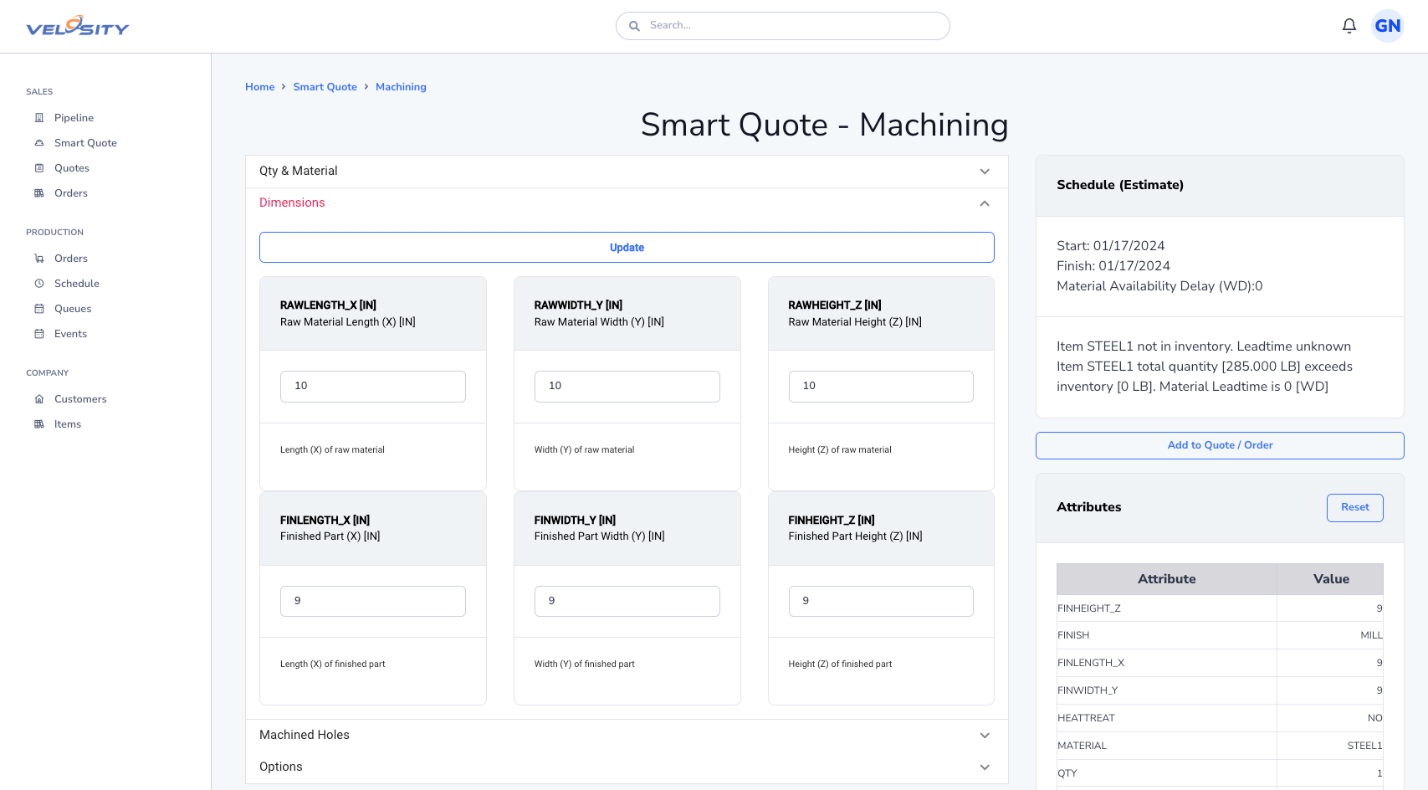Image resolution: width=1428 pixels, height=790 pixels.
Task: Expand the Options section chevron
Action: coord(984,767)
